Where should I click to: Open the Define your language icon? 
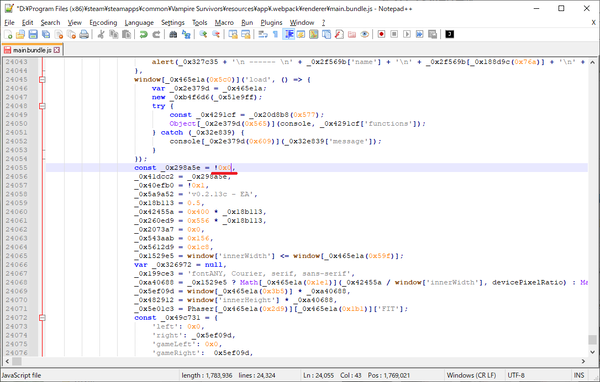[x=301, y=35]
